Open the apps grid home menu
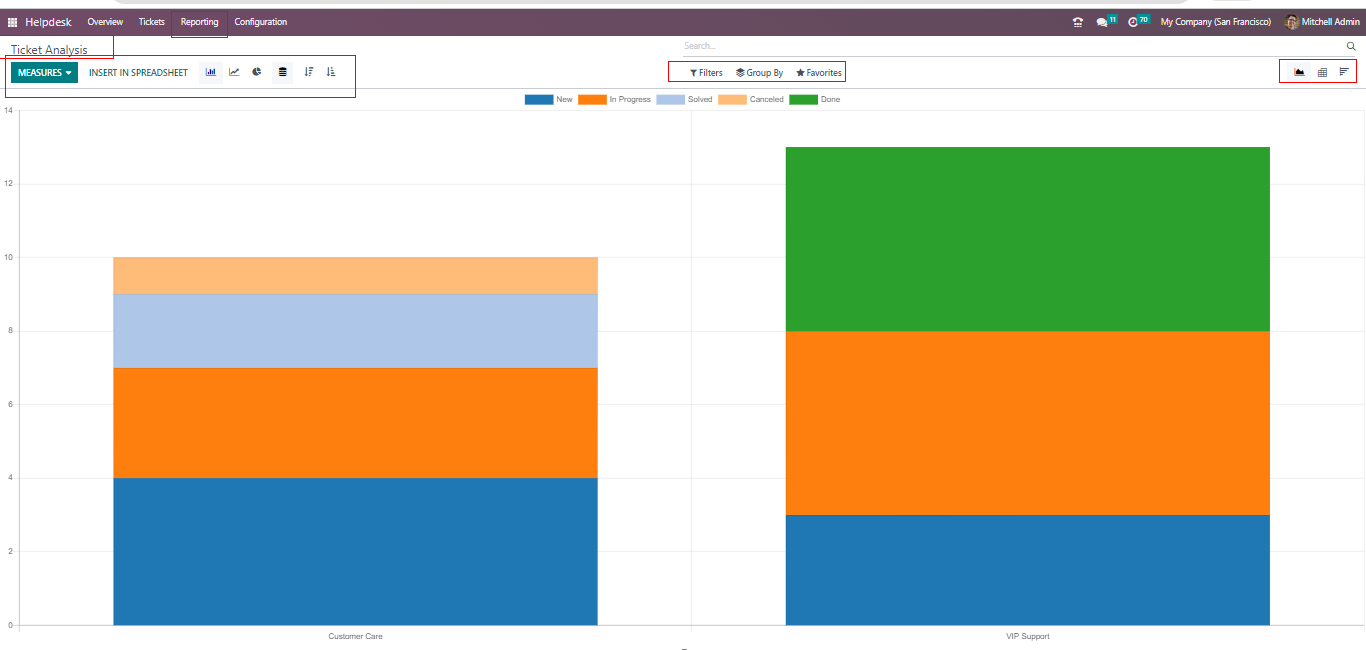Image resolution: width=1366 pixels, height=650 pixels. point(13,22)
